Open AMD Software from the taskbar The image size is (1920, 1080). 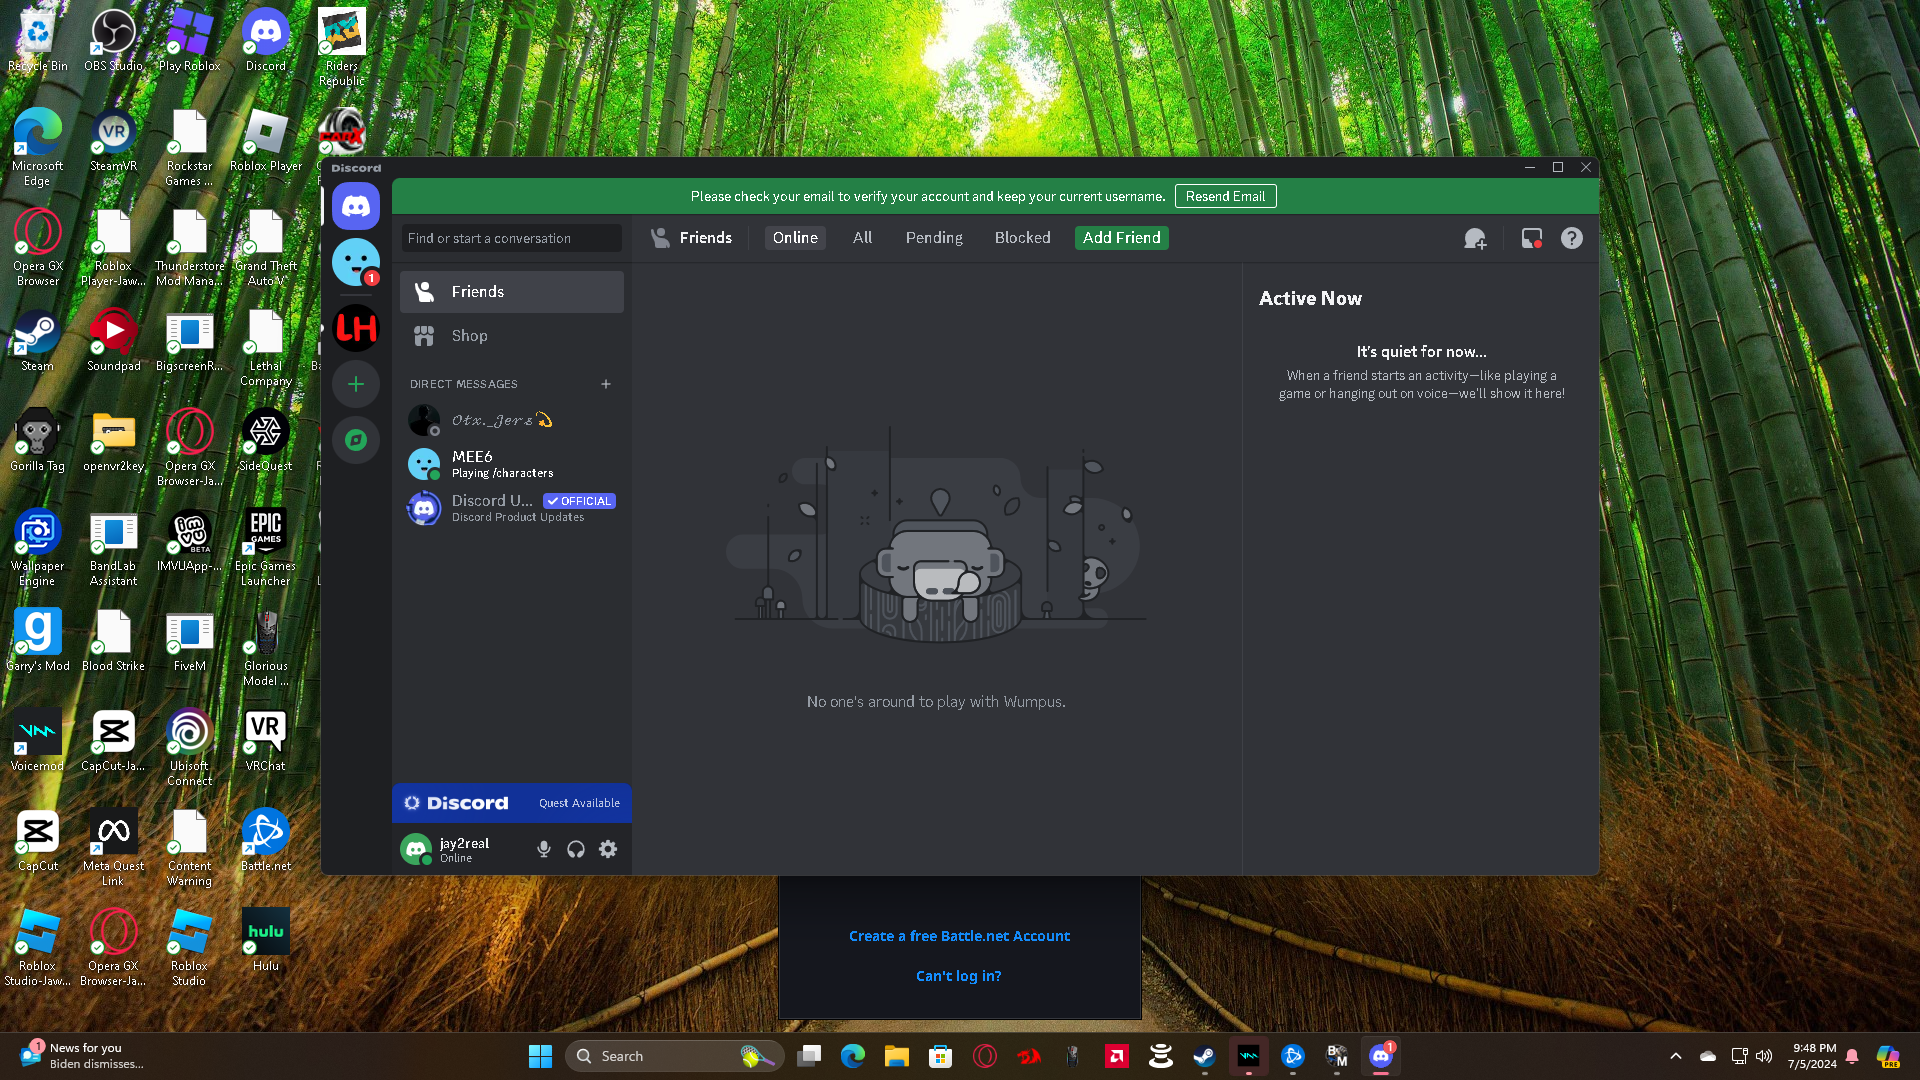(1116, 1056)
